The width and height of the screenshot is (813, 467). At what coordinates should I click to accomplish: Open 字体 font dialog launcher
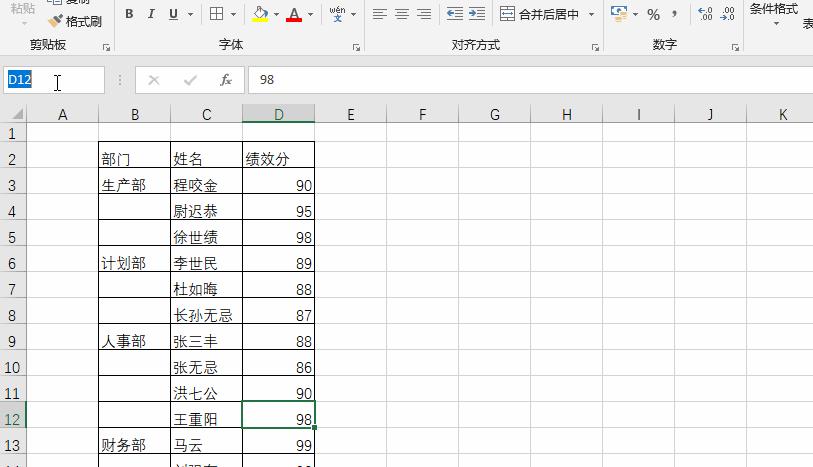[x=356, y=48]
